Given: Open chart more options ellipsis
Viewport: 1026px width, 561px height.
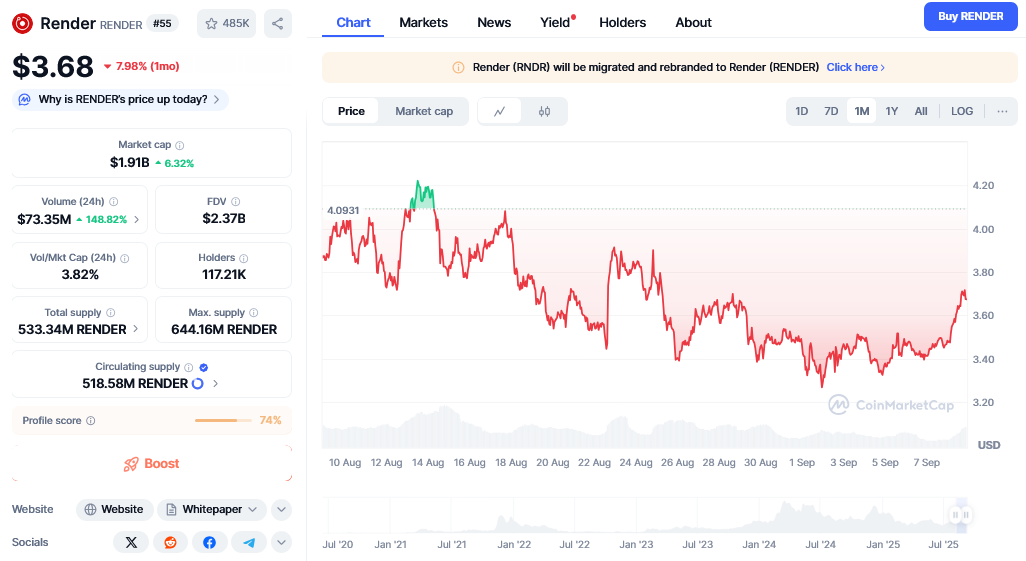Looking at the screenshot, I should pyautogui.click(x=1002, y=111).
